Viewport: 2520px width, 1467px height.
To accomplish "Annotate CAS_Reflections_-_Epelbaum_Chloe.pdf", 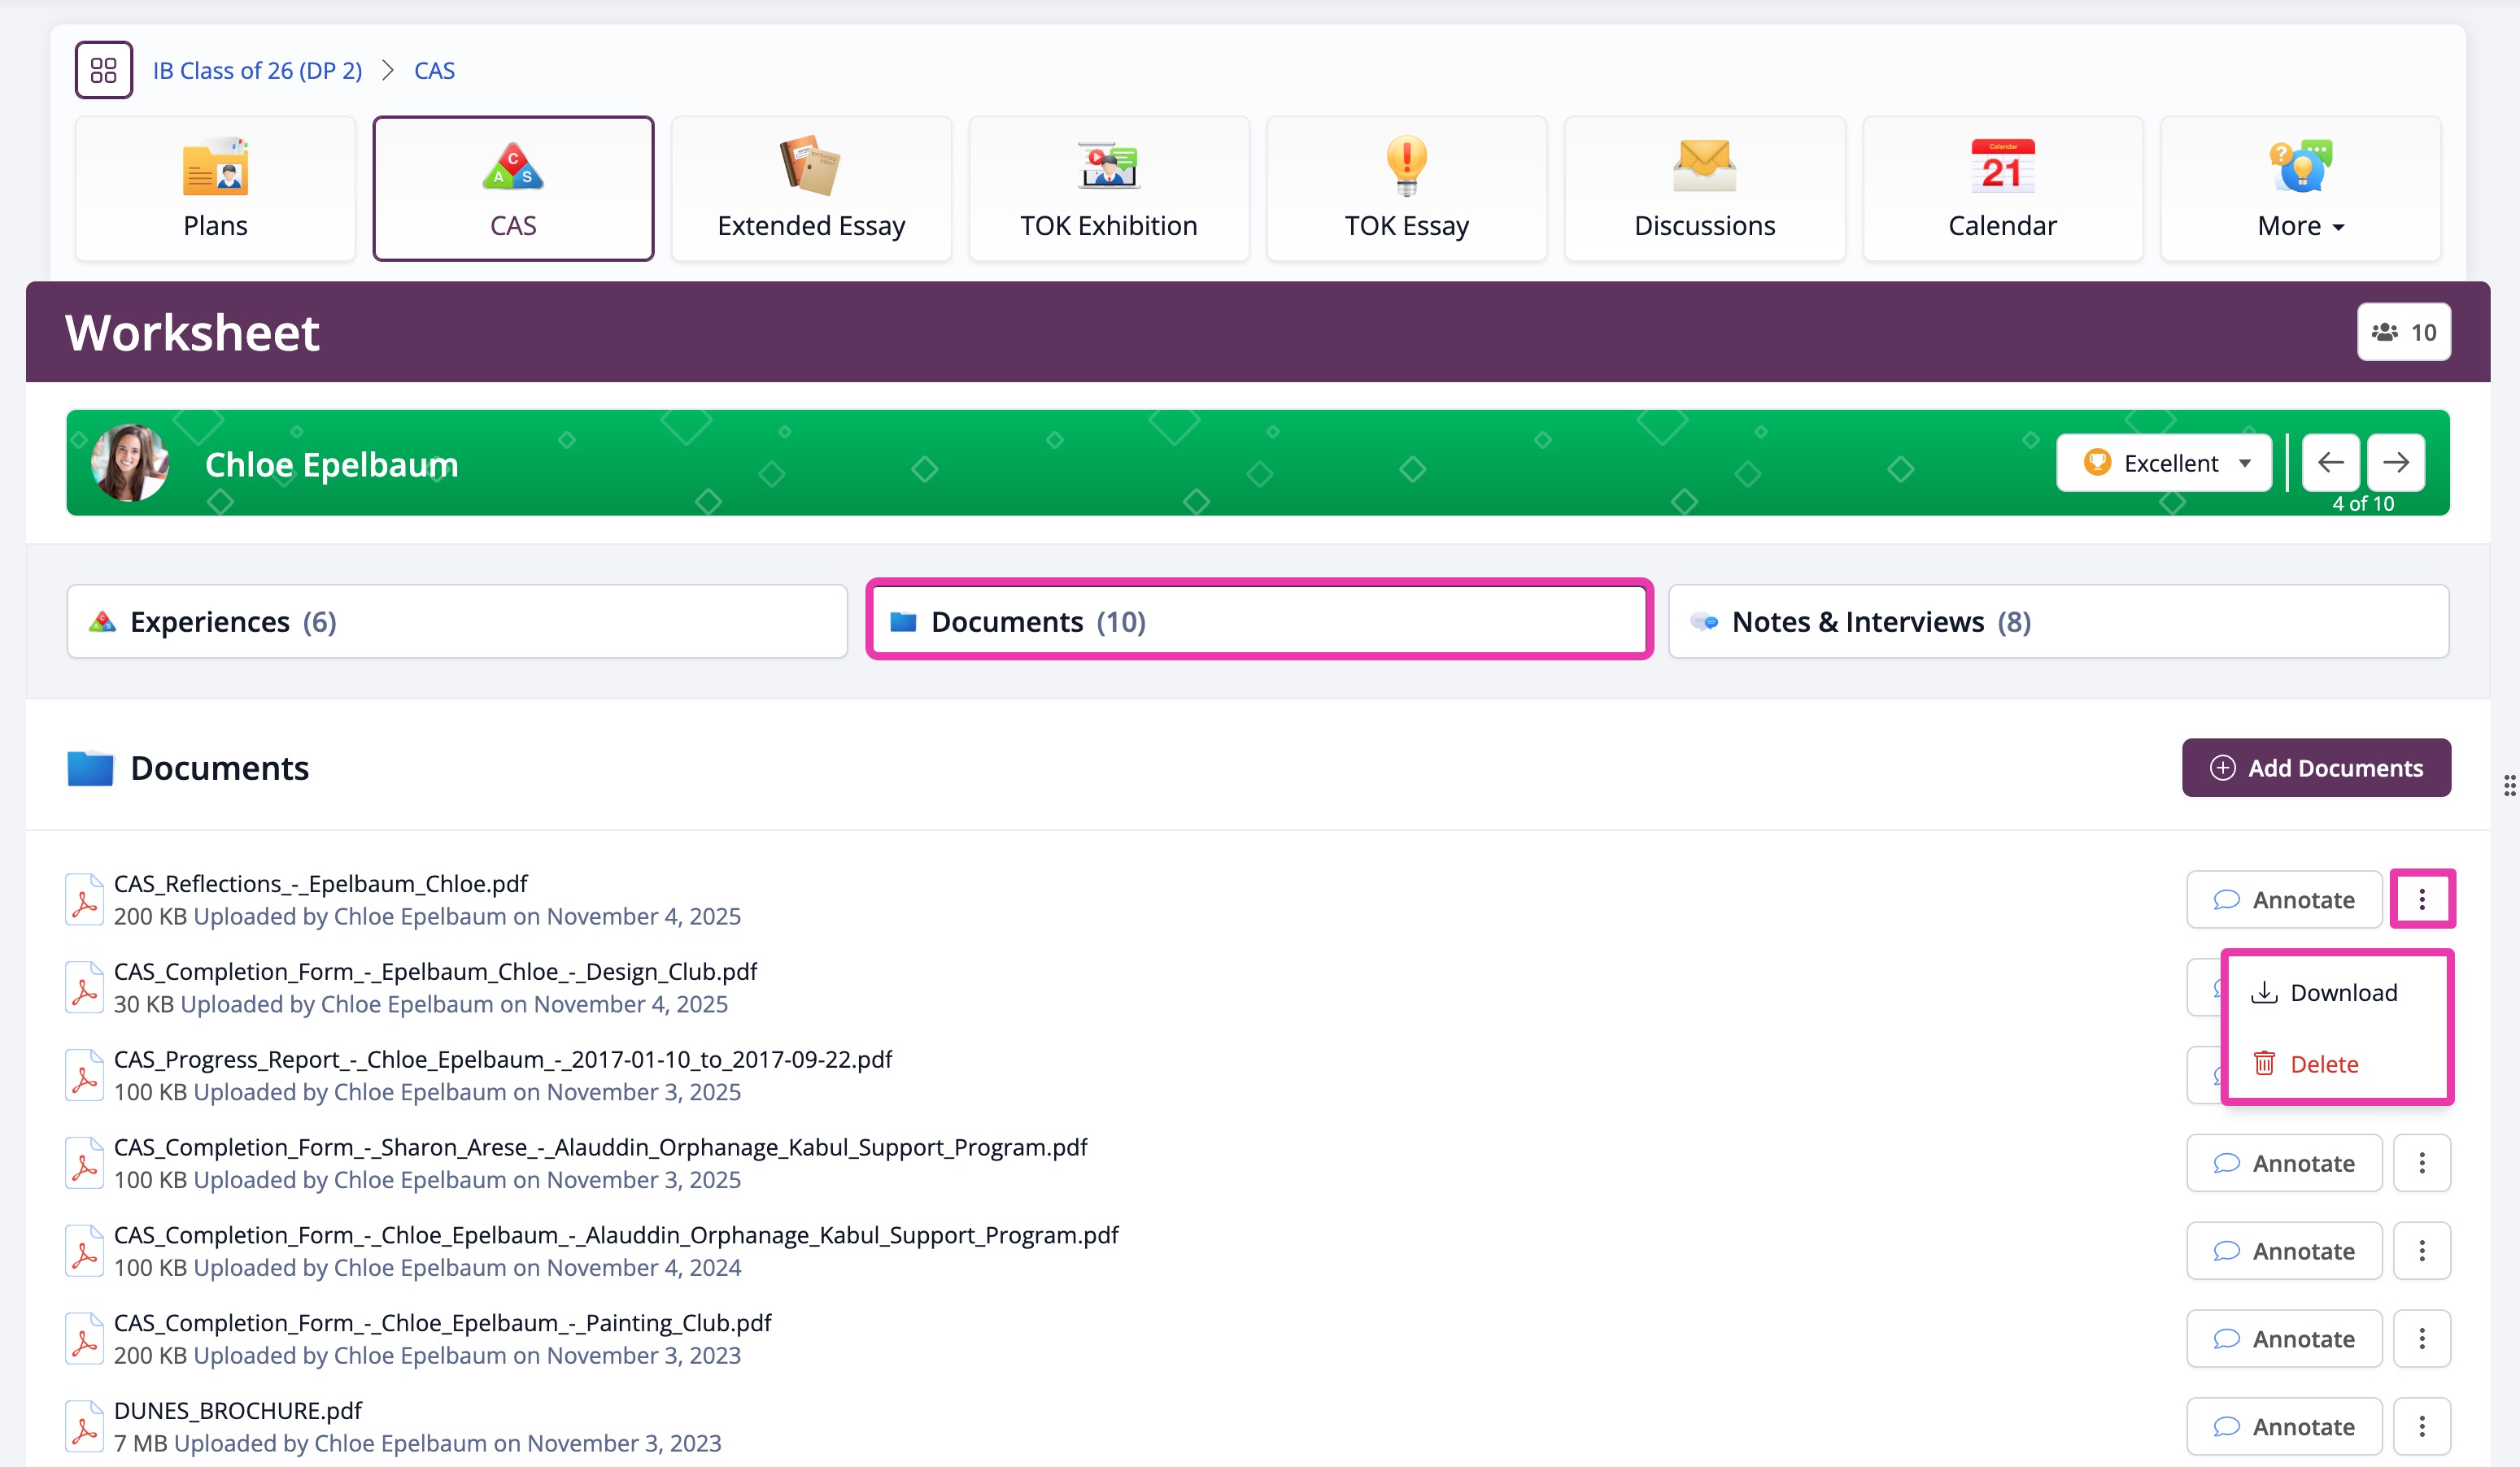I will pos(2284,899).
